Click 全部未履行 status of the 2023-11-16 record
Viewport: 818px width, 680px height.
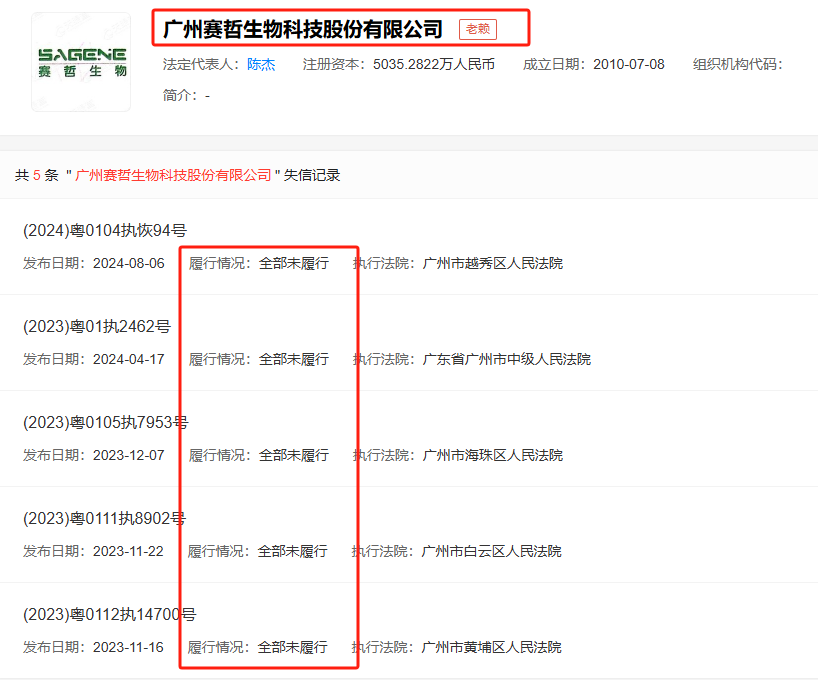pyautogui.click(x=292, y=648)
